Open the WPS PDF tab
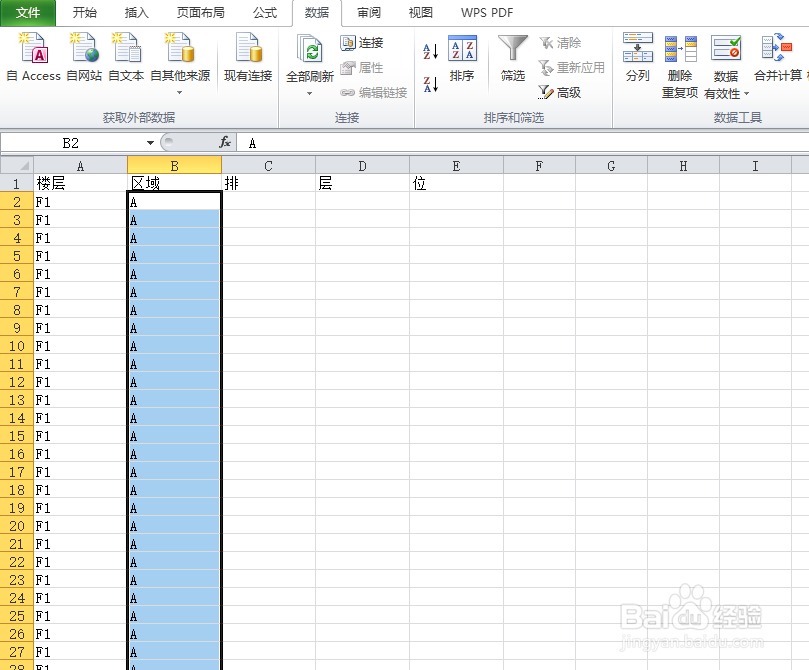809x670 pixels. pos(487,13)
